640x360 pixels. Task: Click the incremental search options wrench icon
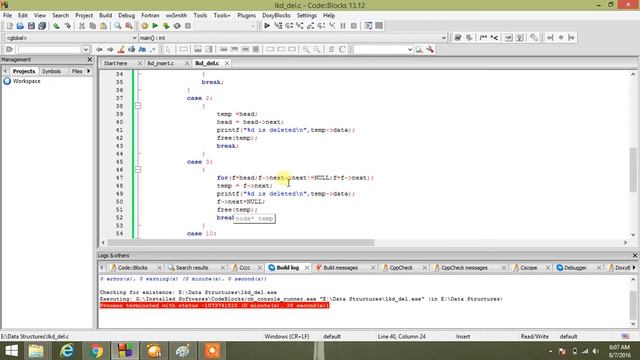click(x=430, y=49)
